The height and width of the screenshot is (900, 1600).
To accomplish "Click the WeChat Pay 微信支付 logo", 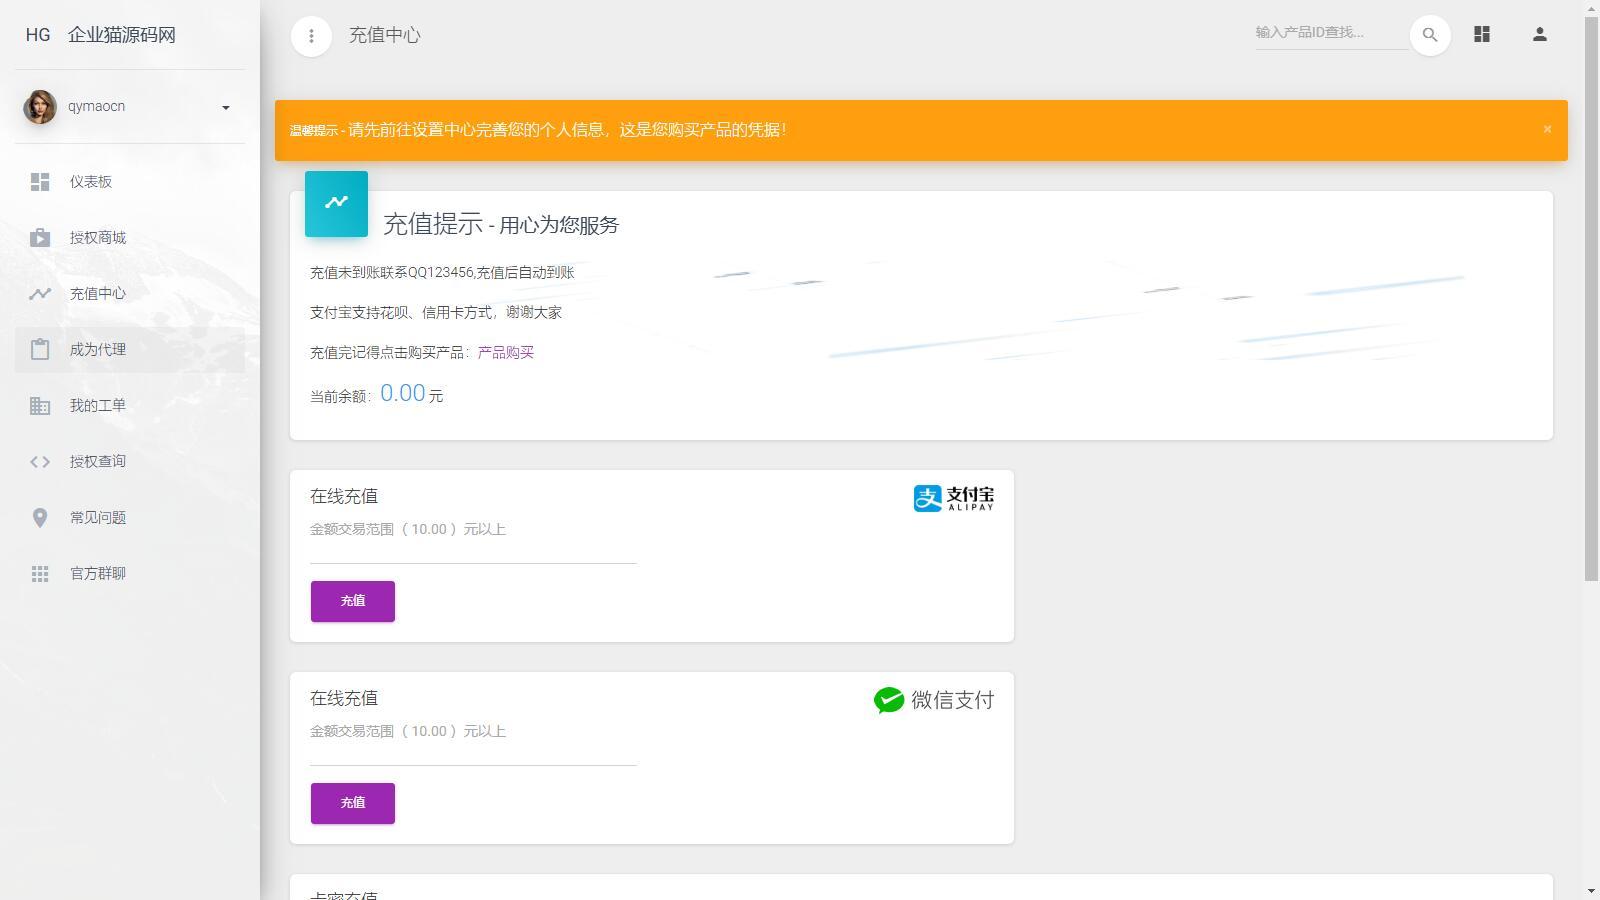I will coord(934,700).
